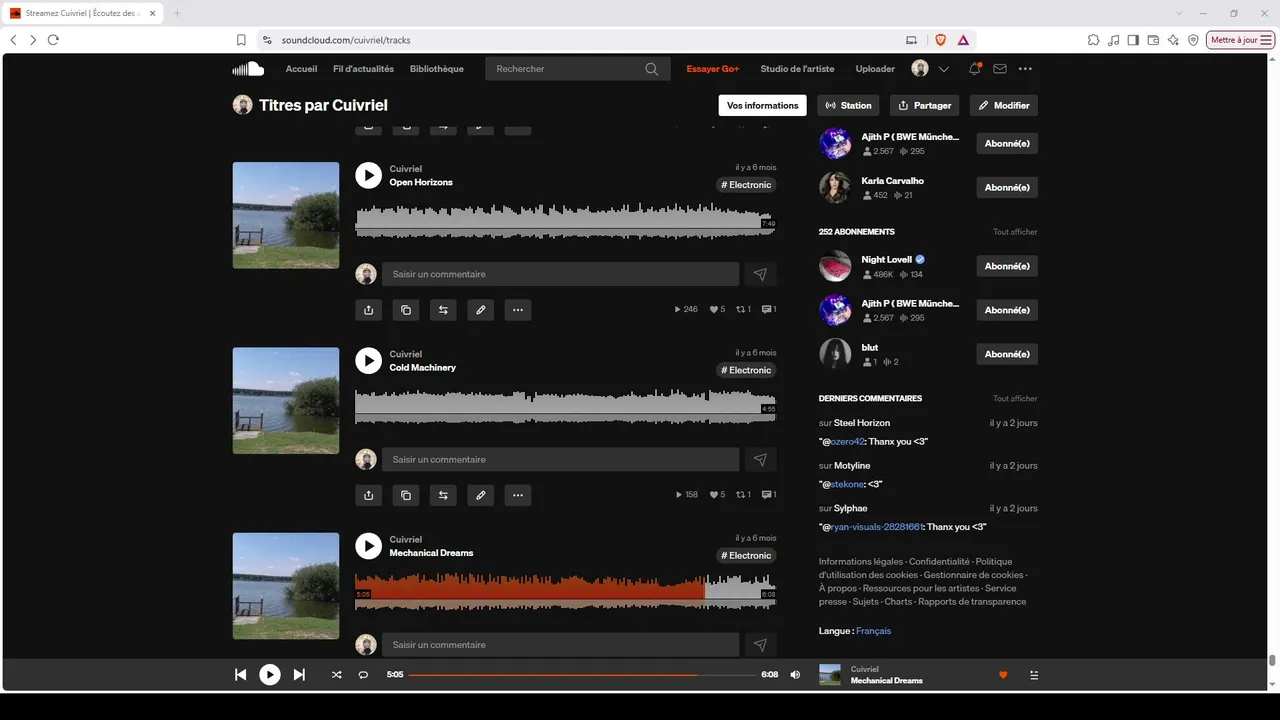Click the Station button

click(849, 105)
